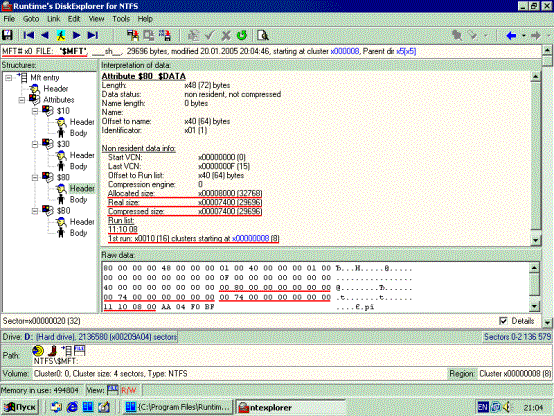This screenshot has height=416, width=554.
Task: Click the volume speaker tray icon
Action: point(507,407)
